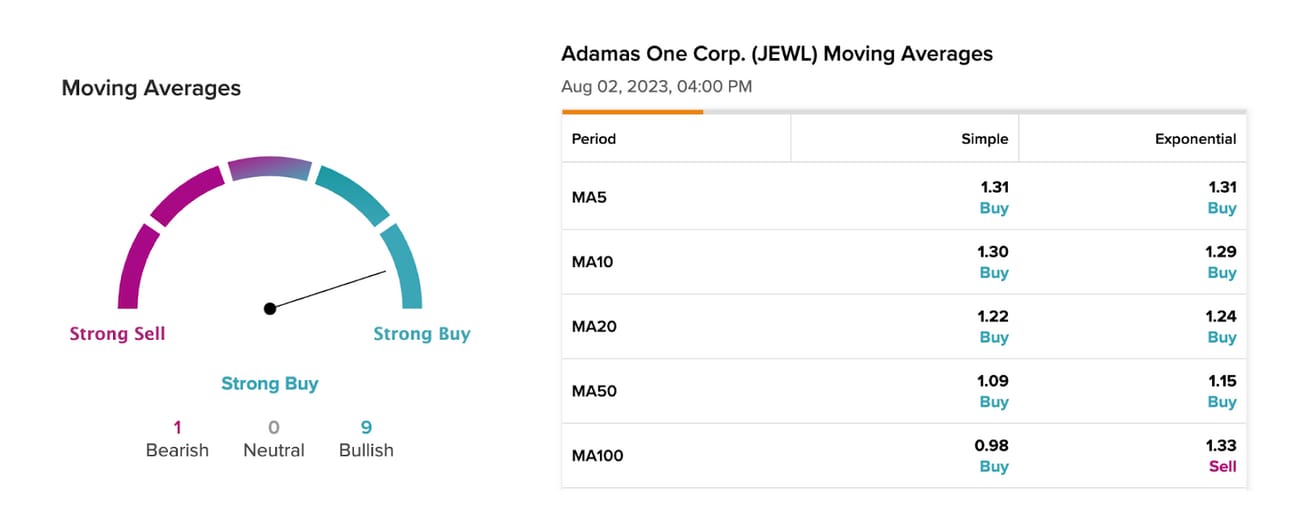The height and width of the screenshot is (518, 1292).
Task: Sort by the Simple column header
Action: (984, 139)
